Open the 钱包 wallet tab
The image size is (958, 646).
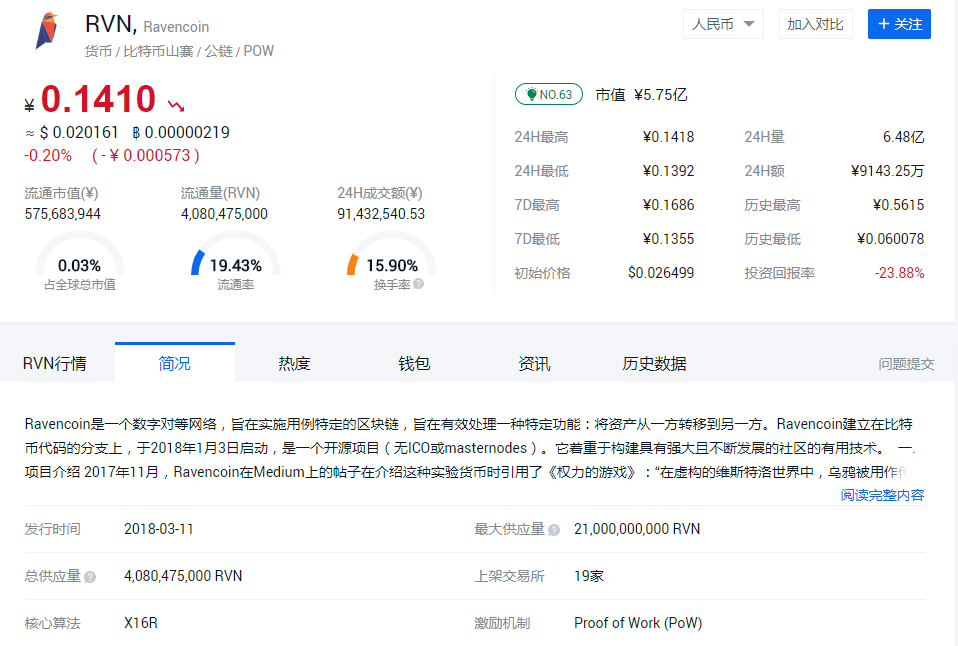[x=414, y=364]
